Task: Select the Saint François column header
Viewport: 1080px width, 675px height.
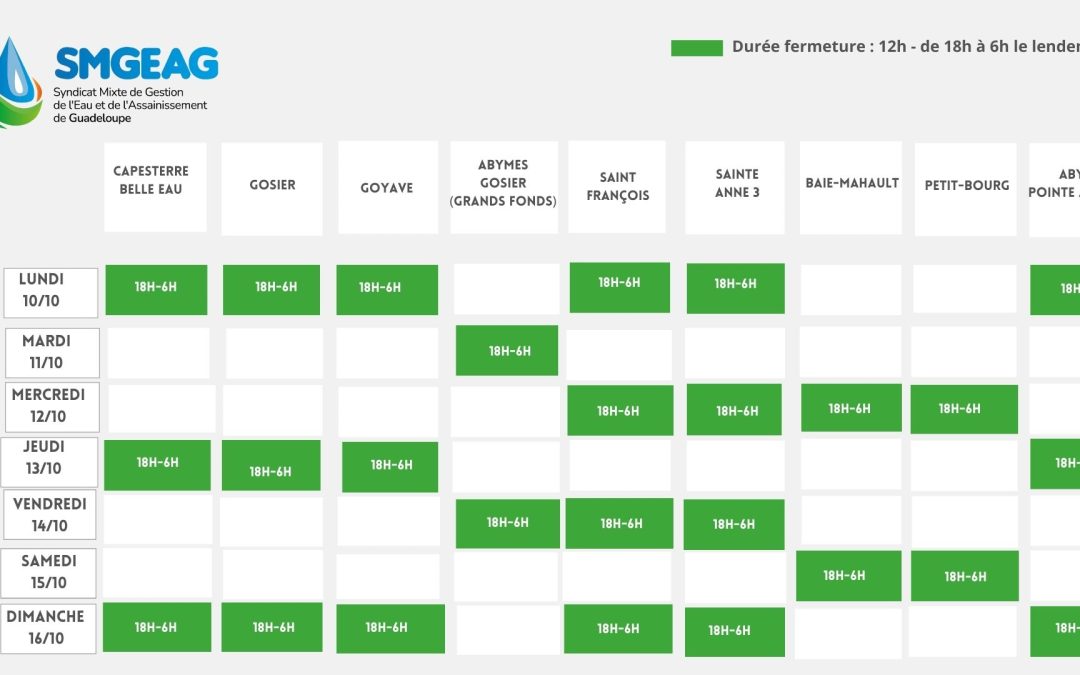Action: 617,187
